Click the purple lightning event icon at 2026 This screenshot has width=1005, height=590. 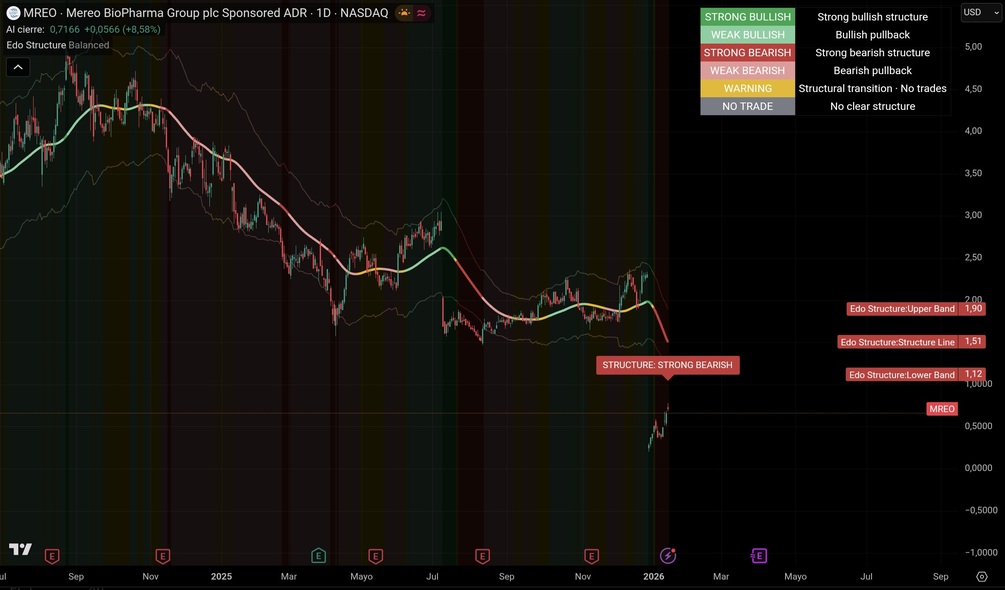668,555
